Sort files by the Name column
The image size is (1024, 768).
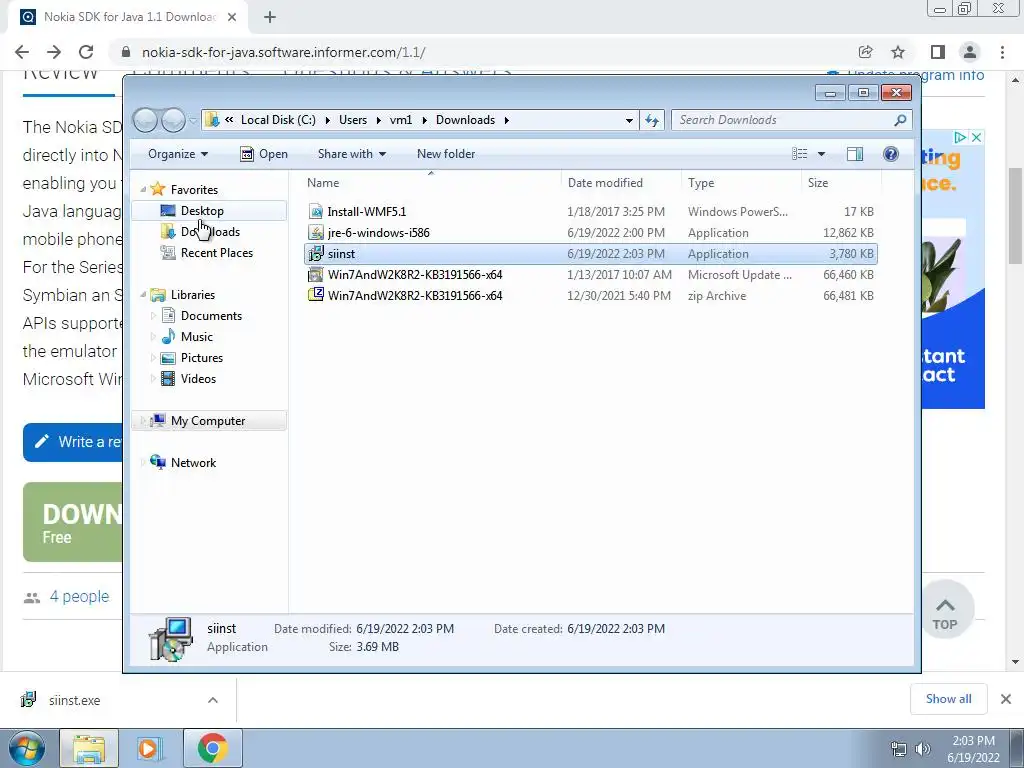[431, 183]
